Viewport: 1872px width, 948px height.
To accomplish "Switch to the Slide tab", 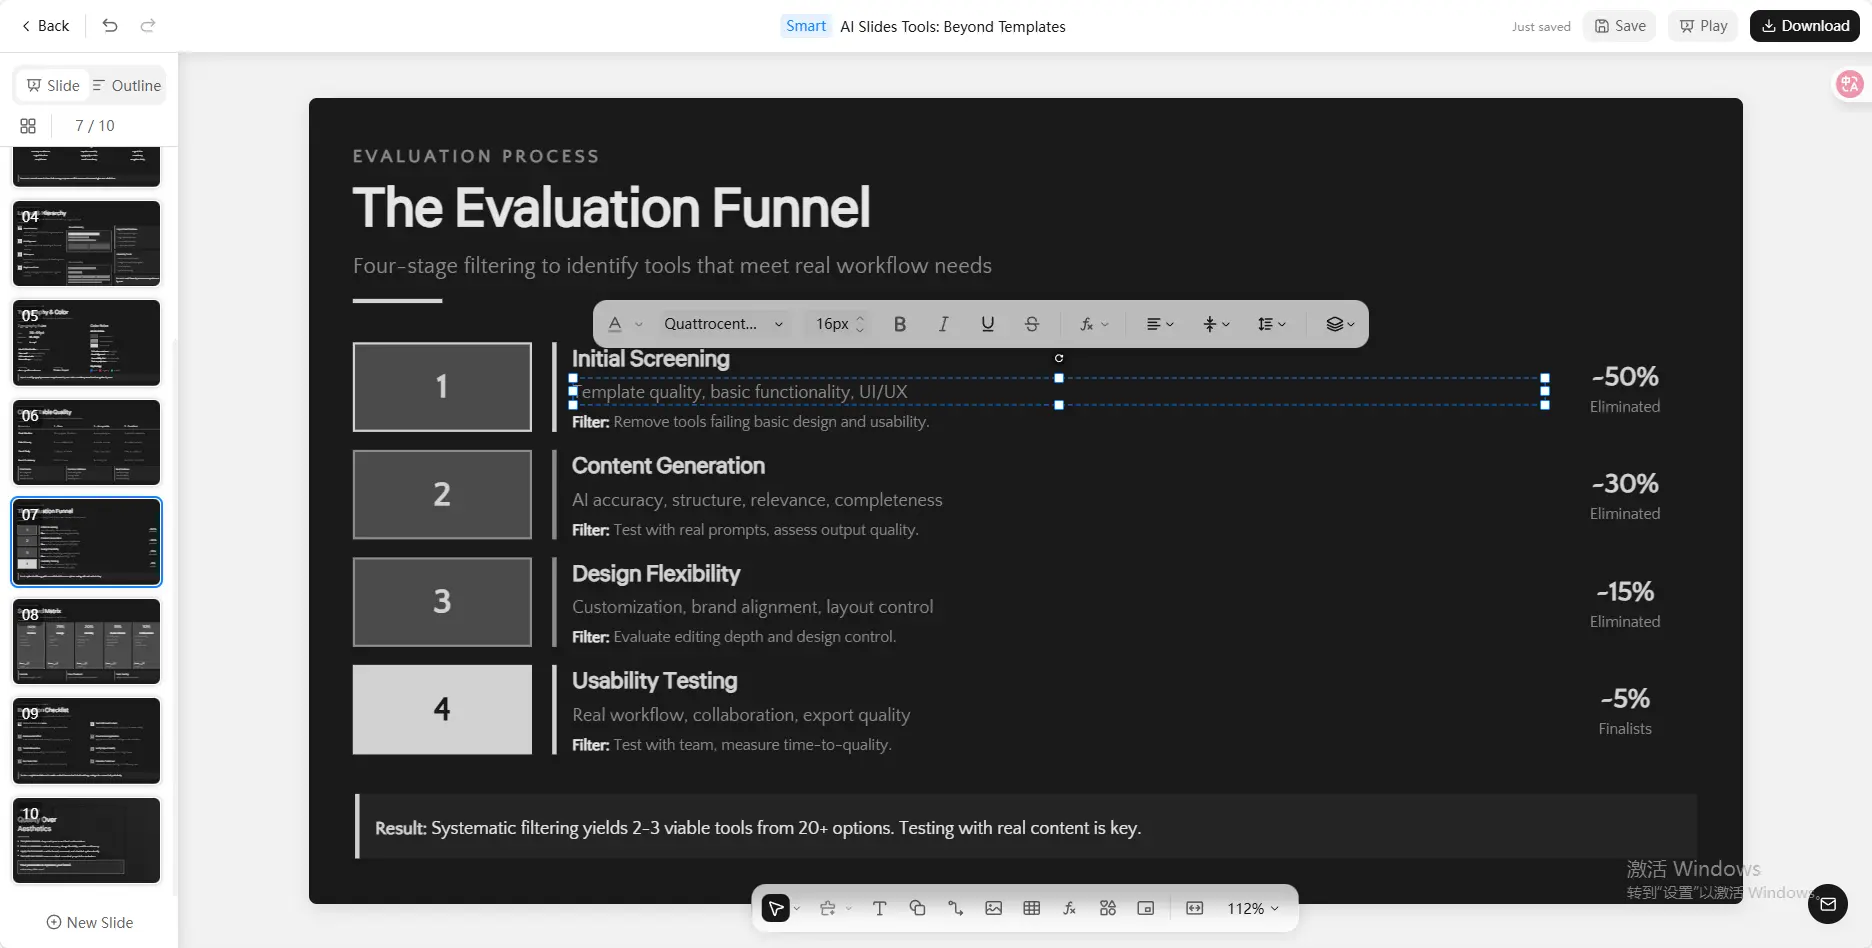I will coord(53,86).
